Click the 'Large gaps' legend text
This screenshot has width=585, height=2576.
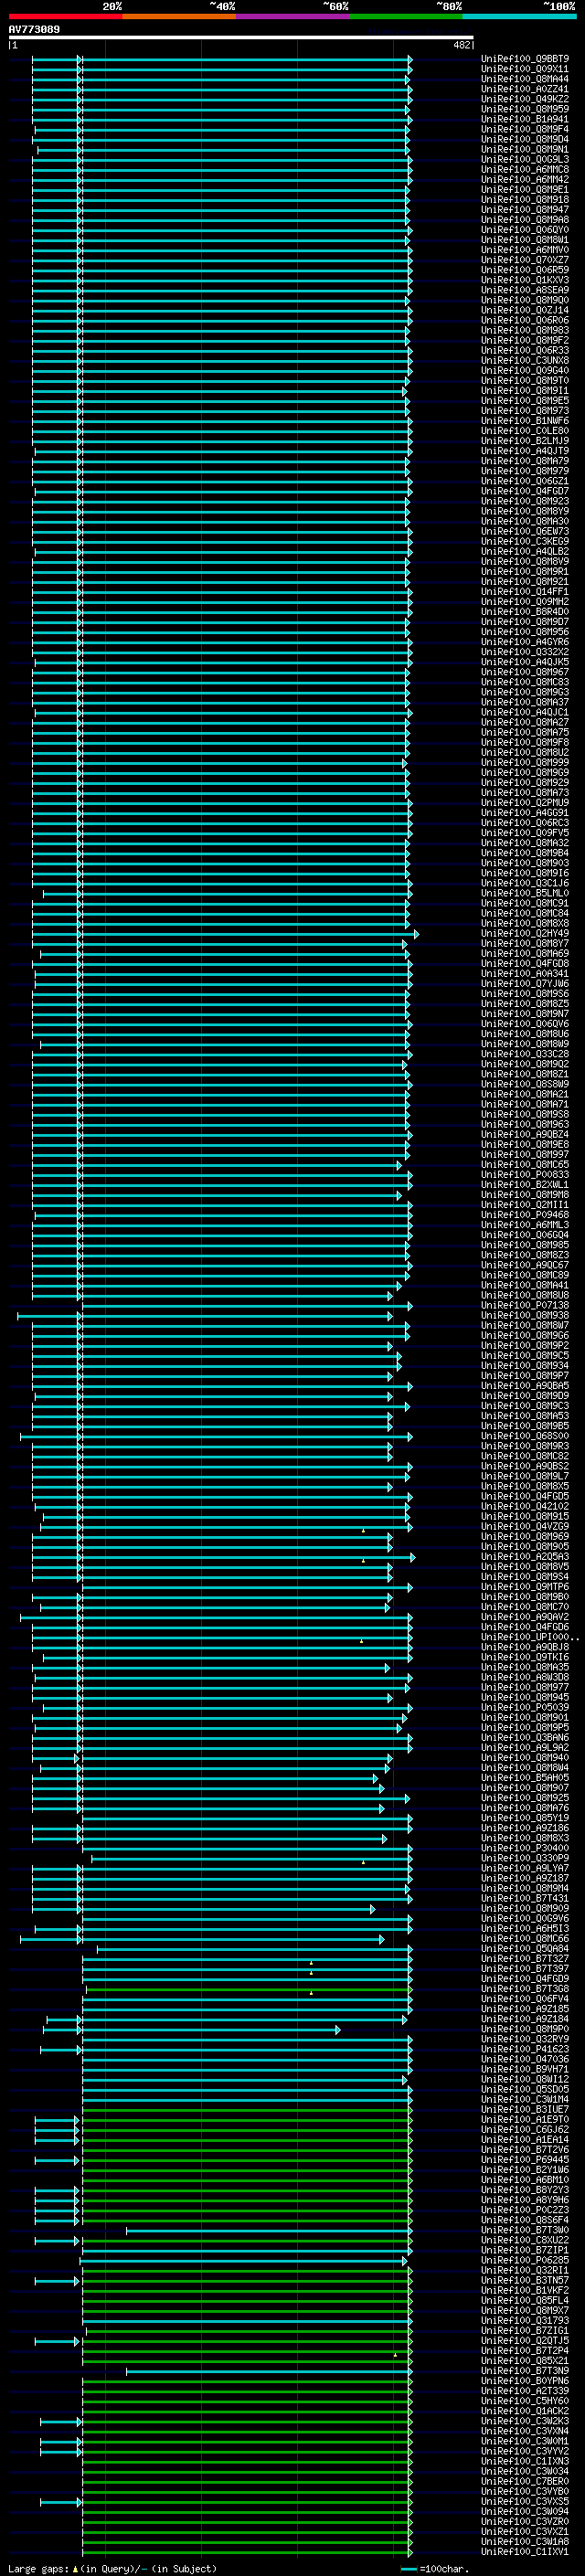39,2568
